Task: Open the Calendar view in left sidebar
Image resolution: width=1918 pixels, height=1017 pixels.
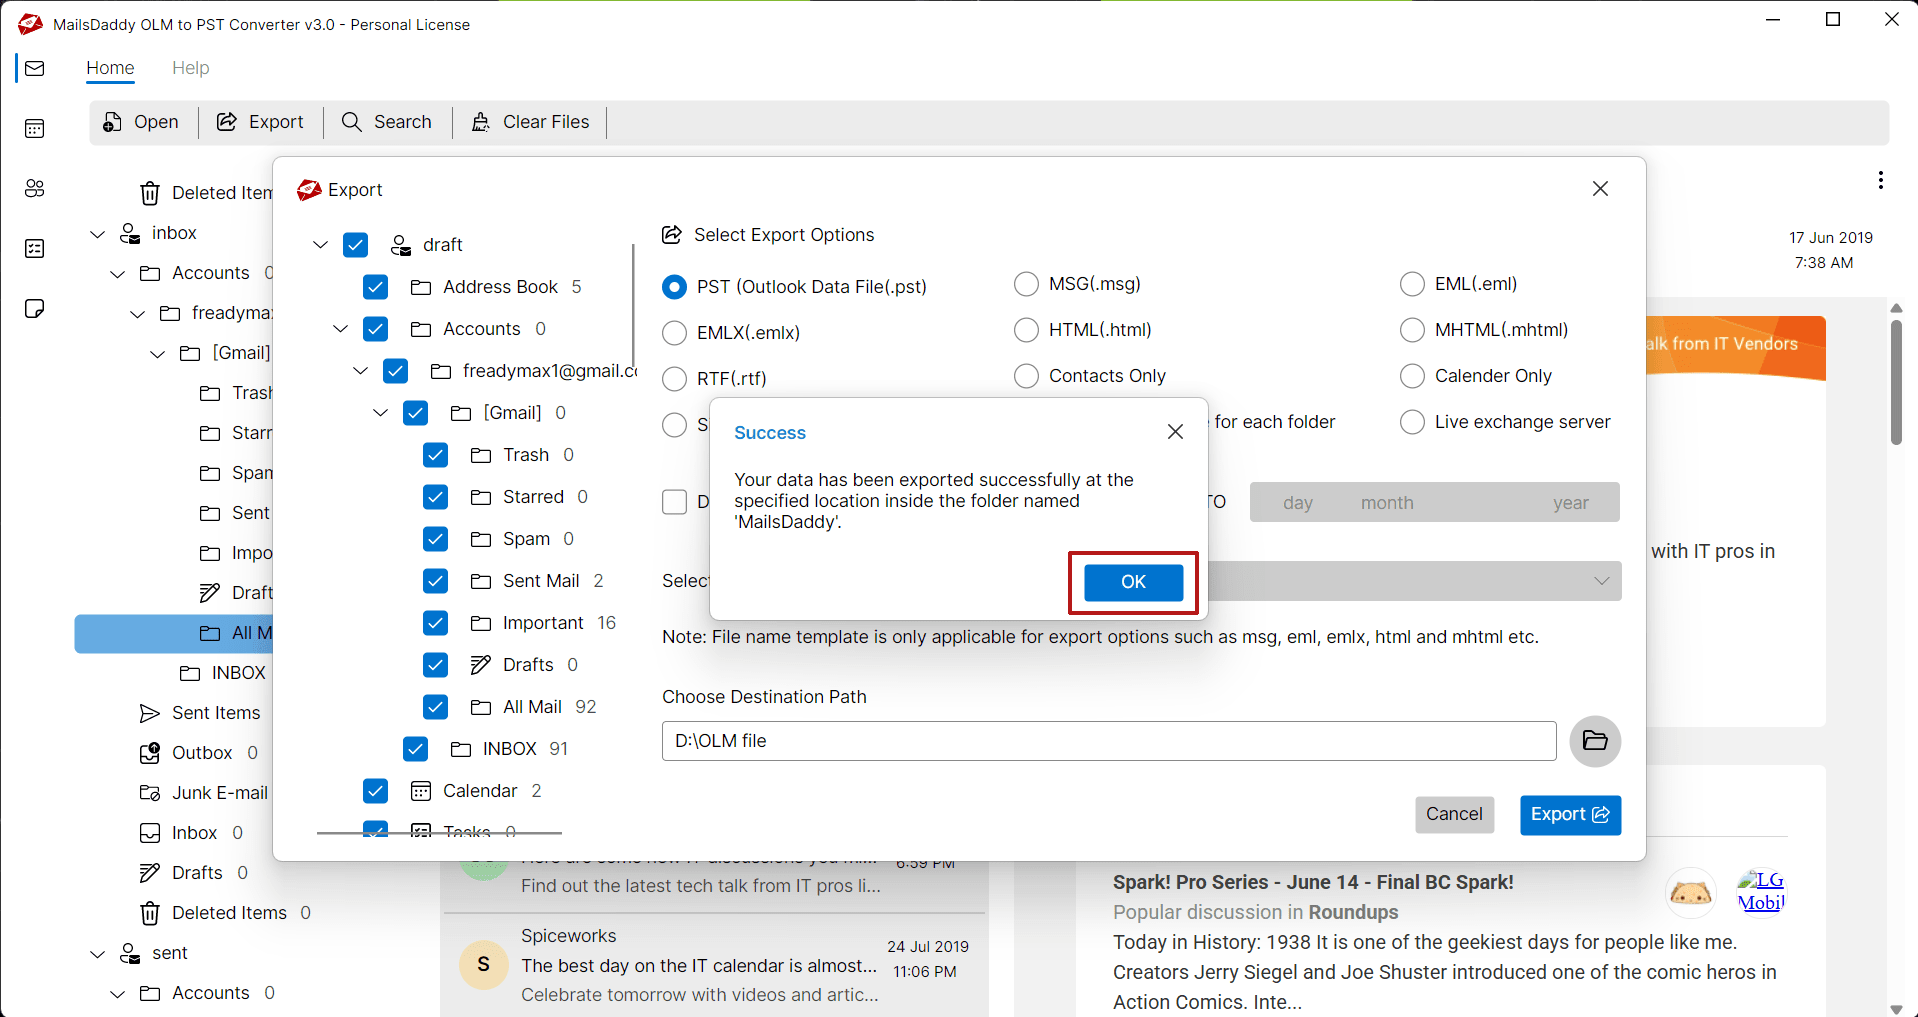Action: tap(35, 128)
